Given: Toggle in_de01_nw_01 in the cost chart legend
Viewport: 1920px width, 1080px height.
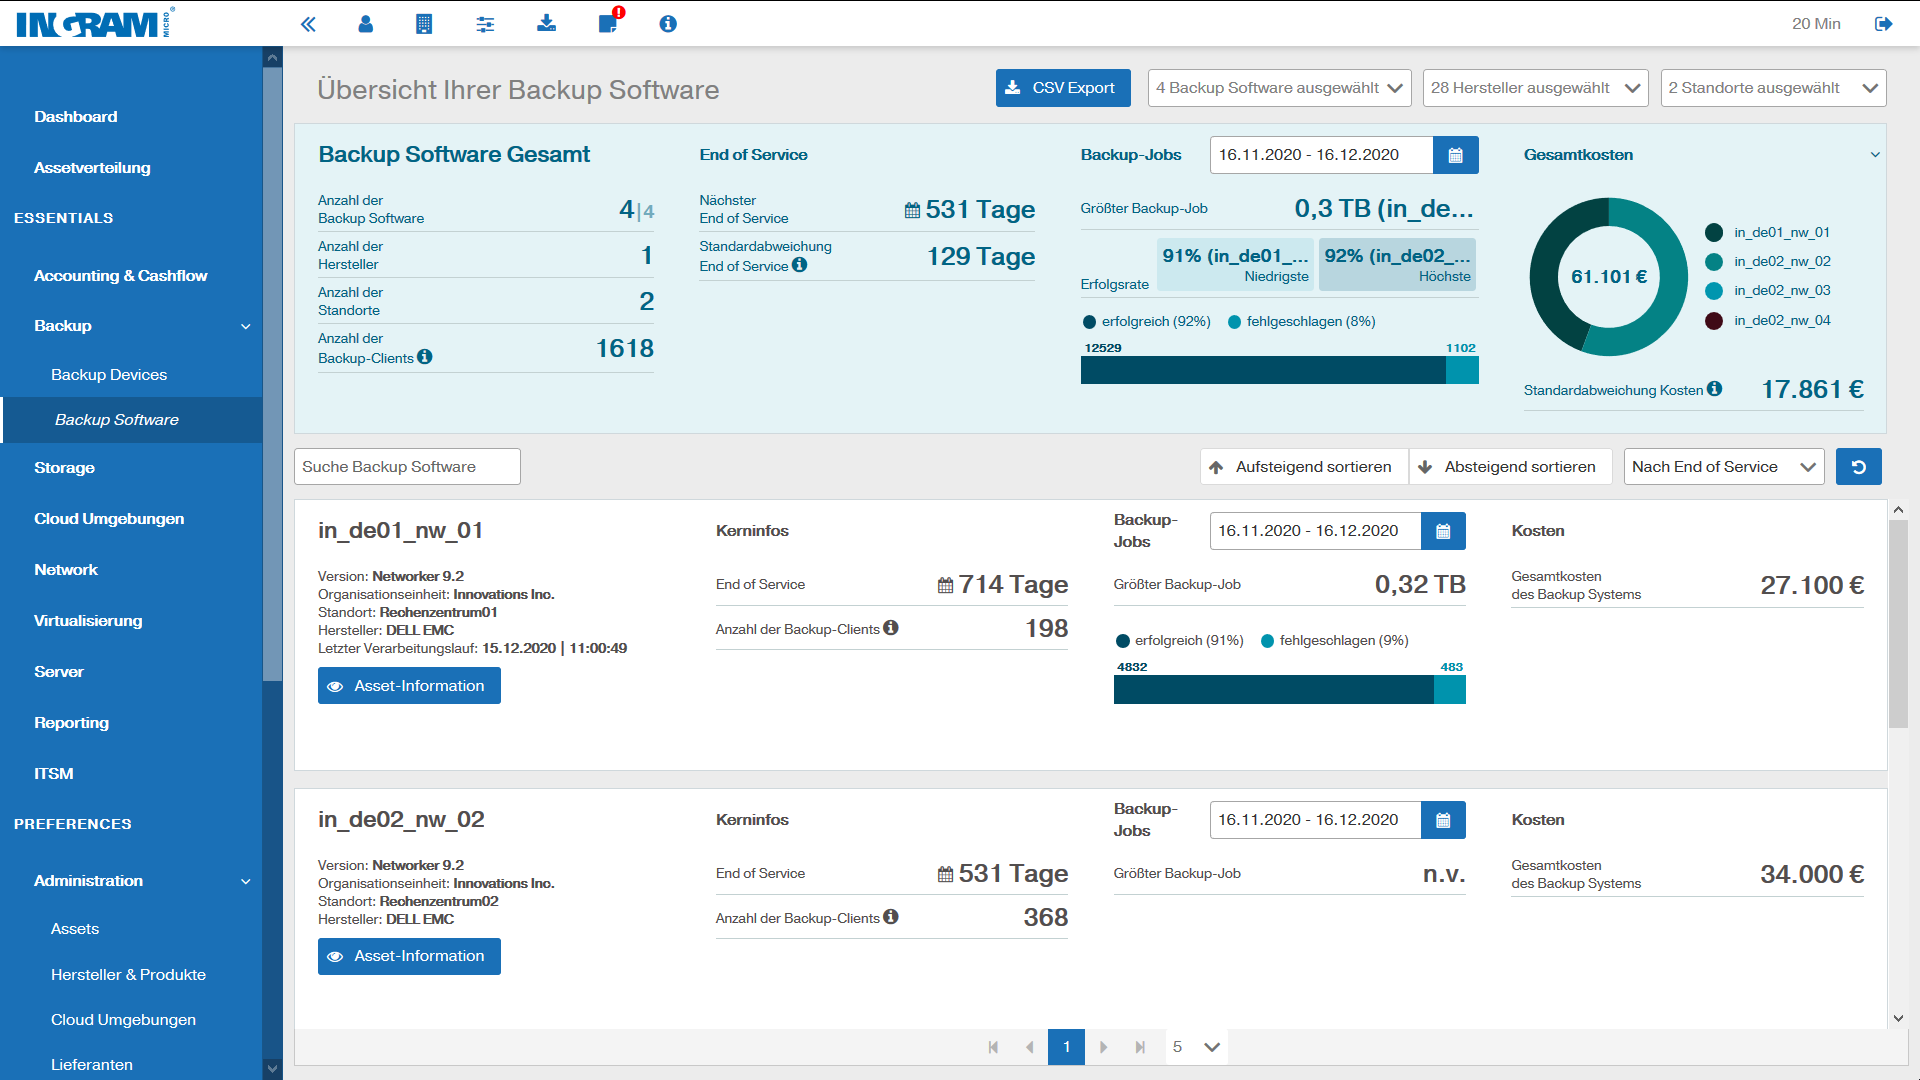Looking at the screenshot, I should [1768, 232].
